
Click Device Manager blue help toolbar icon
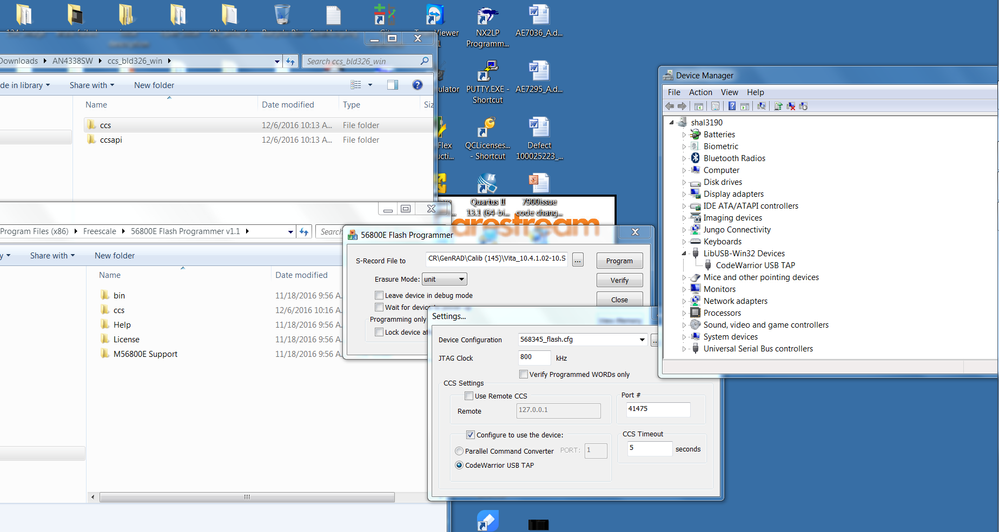(x=732, y=106)
